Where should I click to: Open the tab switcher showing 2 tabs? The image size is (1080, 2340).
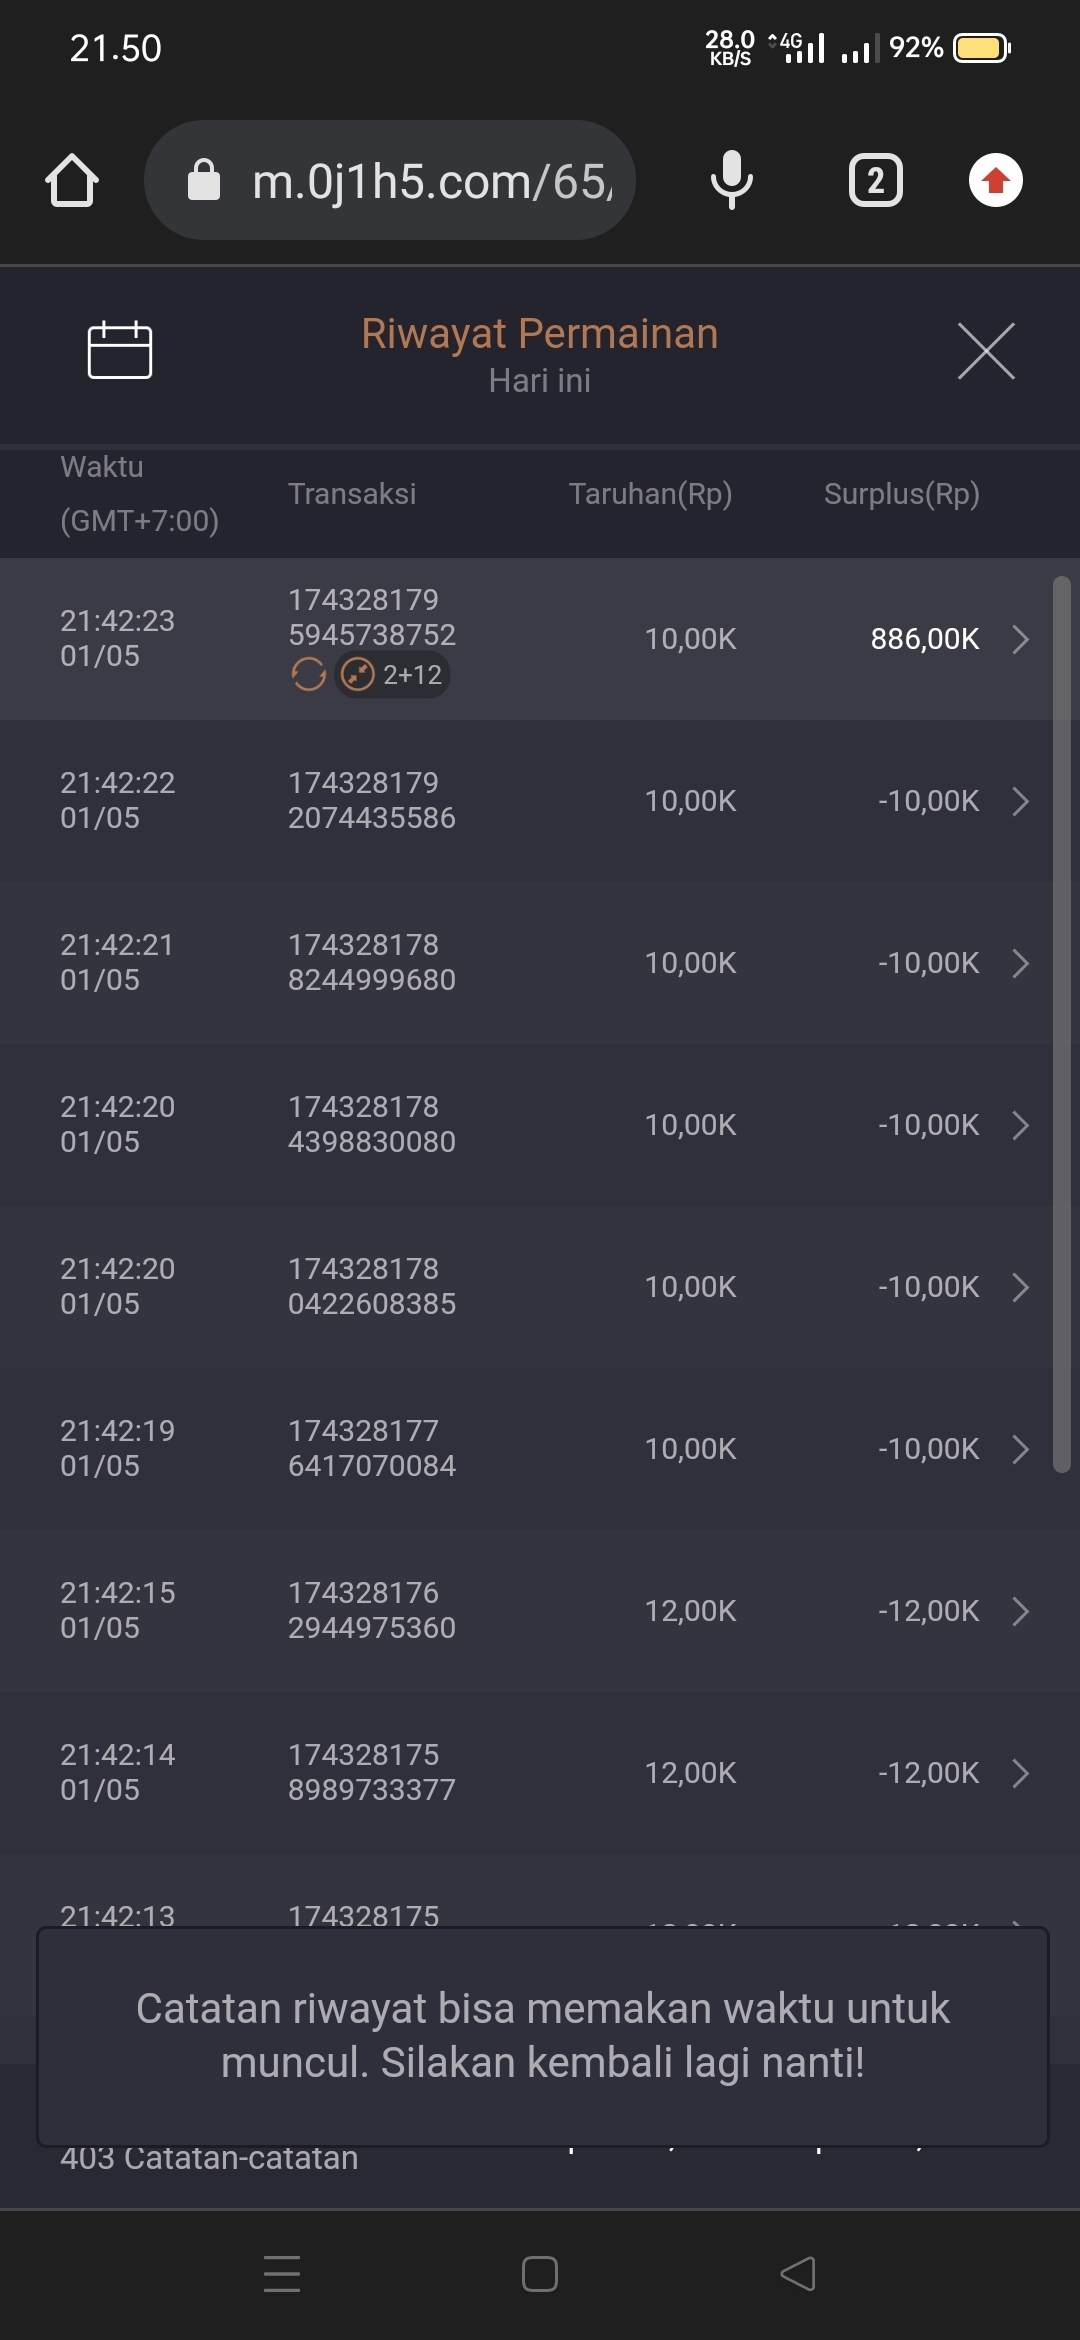(x=875, y=181)
